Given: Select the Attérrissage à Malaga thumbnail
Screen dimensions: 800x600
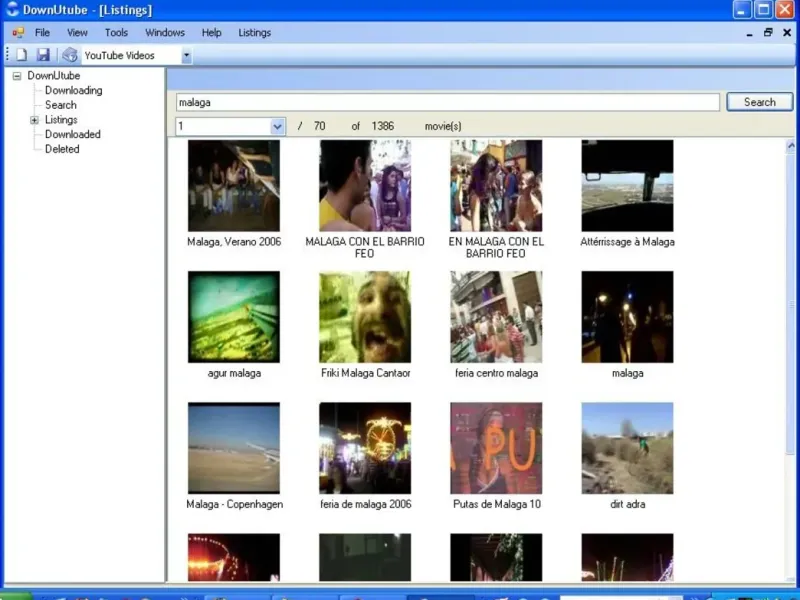Looking at the screenshot, I should tap(627, 186).
